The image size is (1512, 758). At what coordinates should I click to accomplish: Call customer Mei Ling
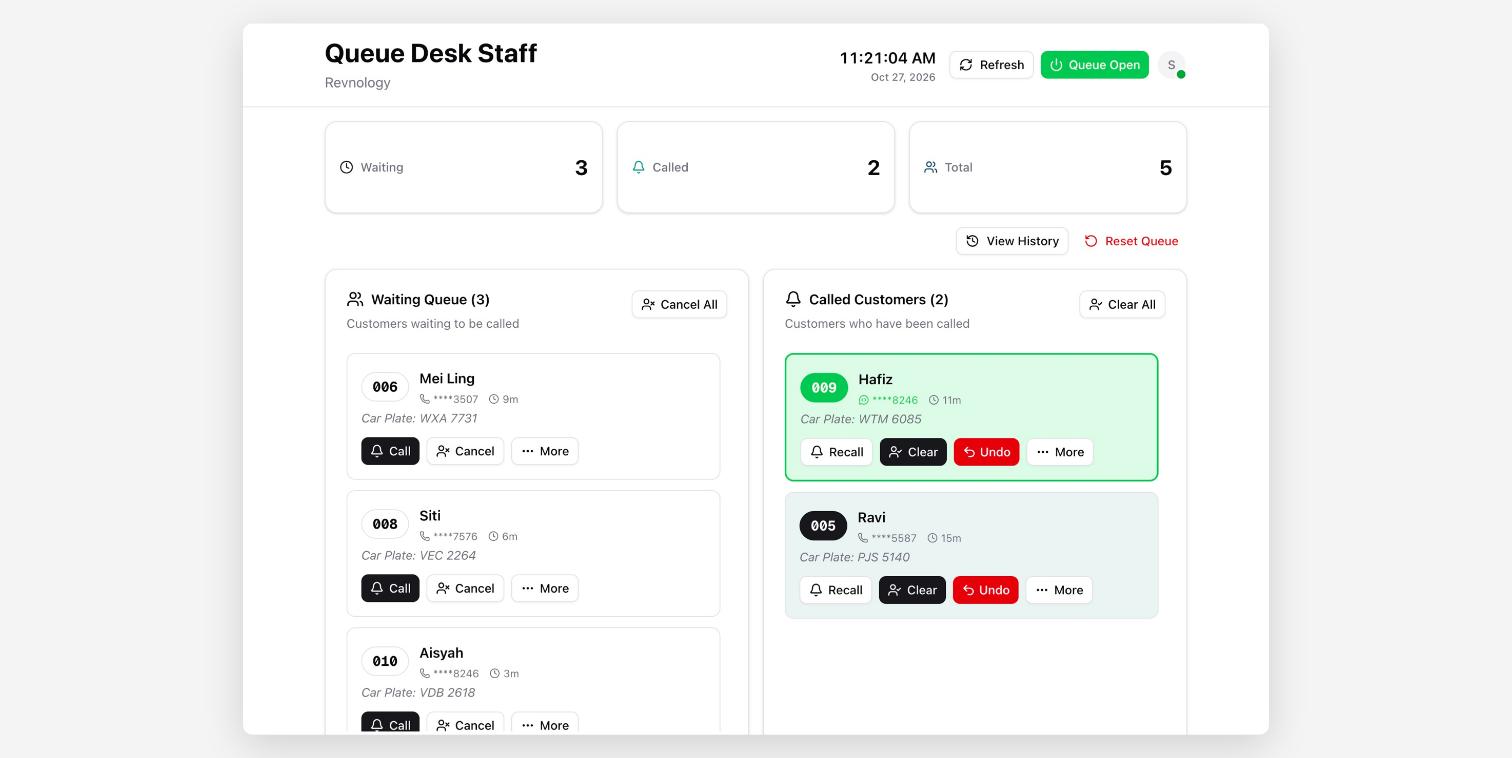pos(390,451)
